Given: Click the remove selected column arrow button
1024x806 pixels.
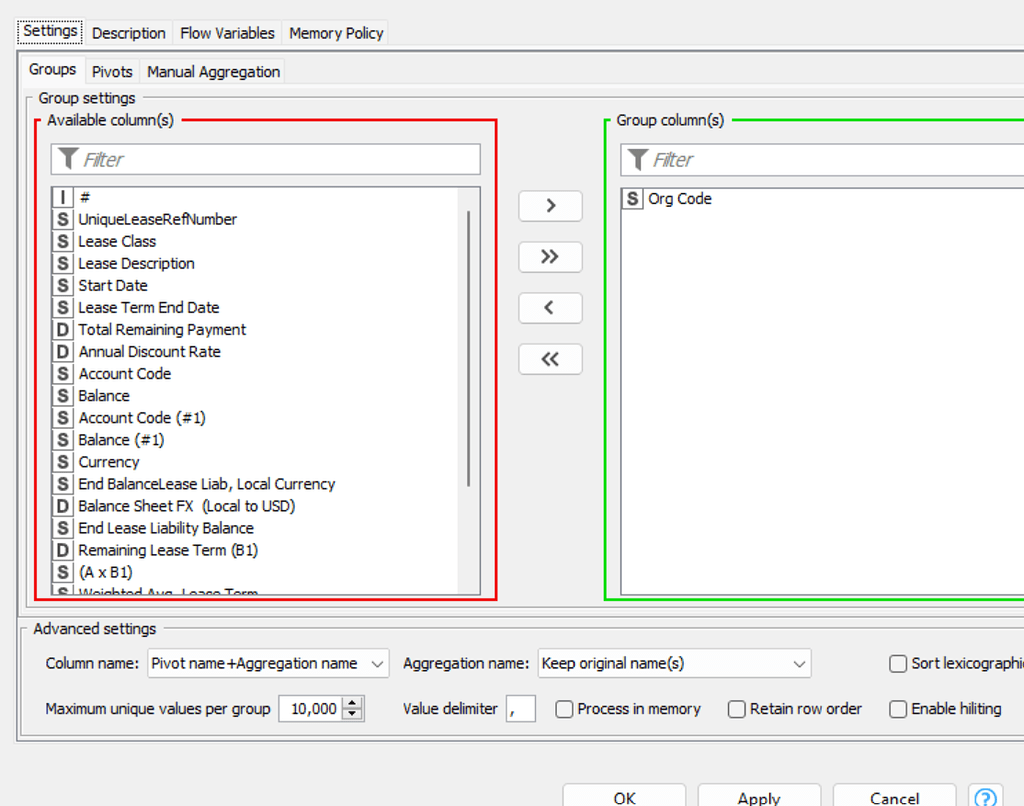Looking at the screenshot, I should pos(550,308).
